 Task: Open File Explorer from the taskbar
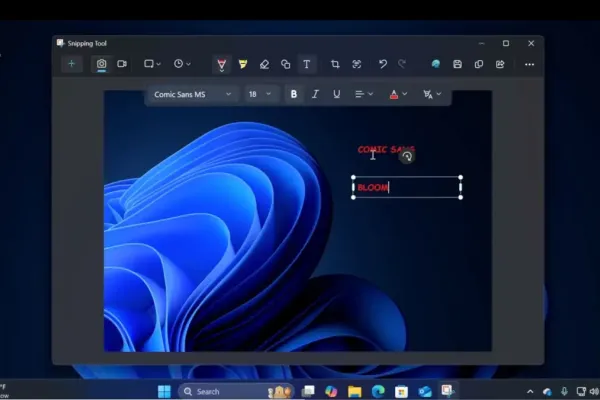pos(355,391)
